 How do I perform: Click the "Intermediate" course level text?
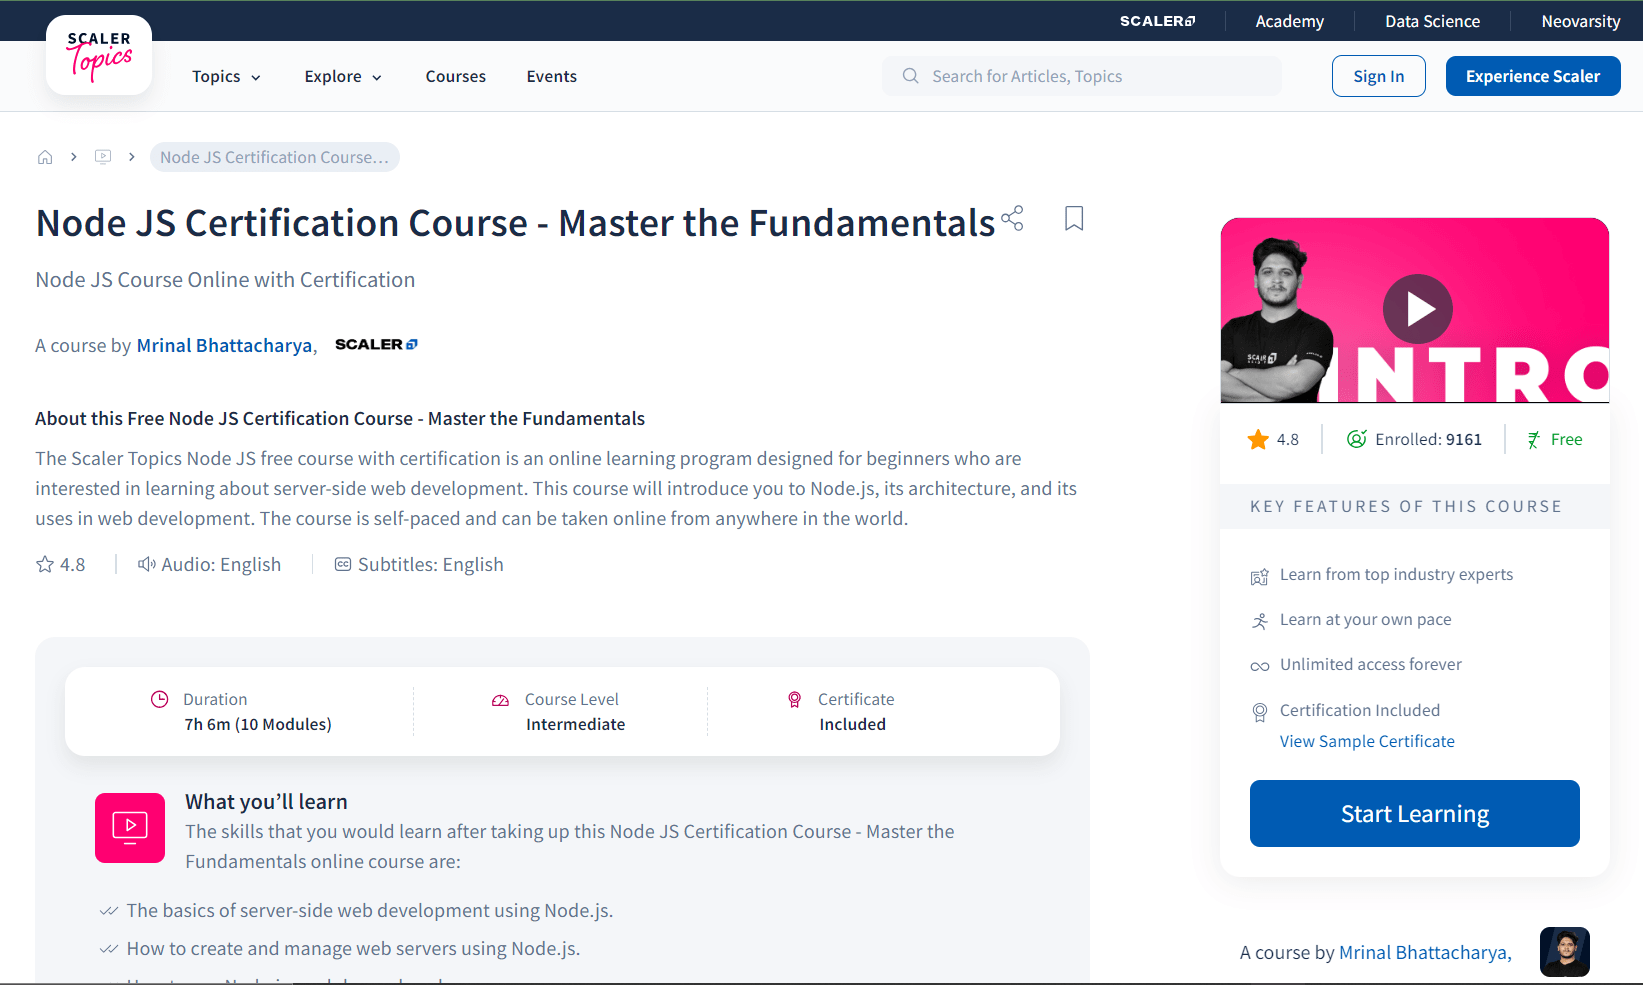[x=575, y=724]
